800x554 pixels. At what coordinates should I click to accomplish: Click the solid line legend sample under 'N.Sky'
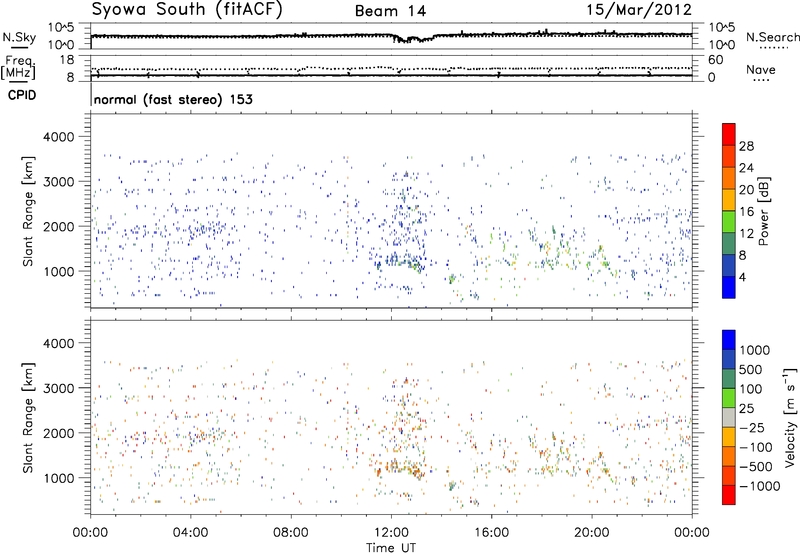point(19,47)
